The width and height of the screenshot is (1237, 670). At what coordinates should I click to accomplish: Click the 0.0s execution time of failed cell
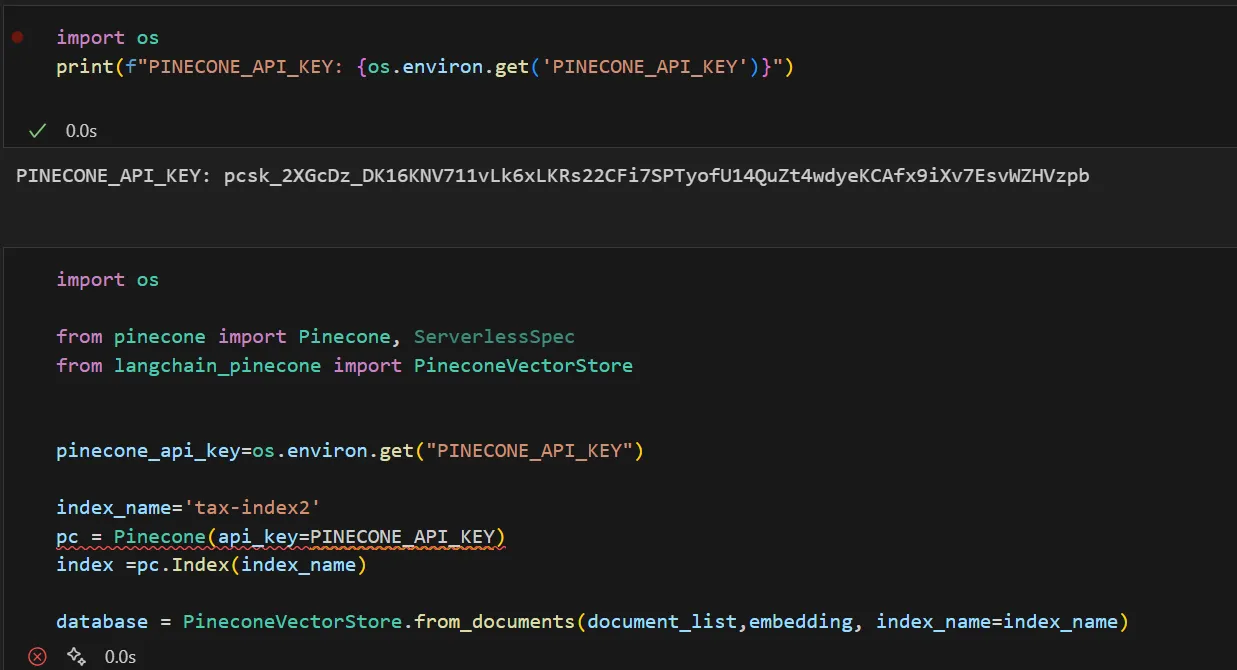(120, 657)
